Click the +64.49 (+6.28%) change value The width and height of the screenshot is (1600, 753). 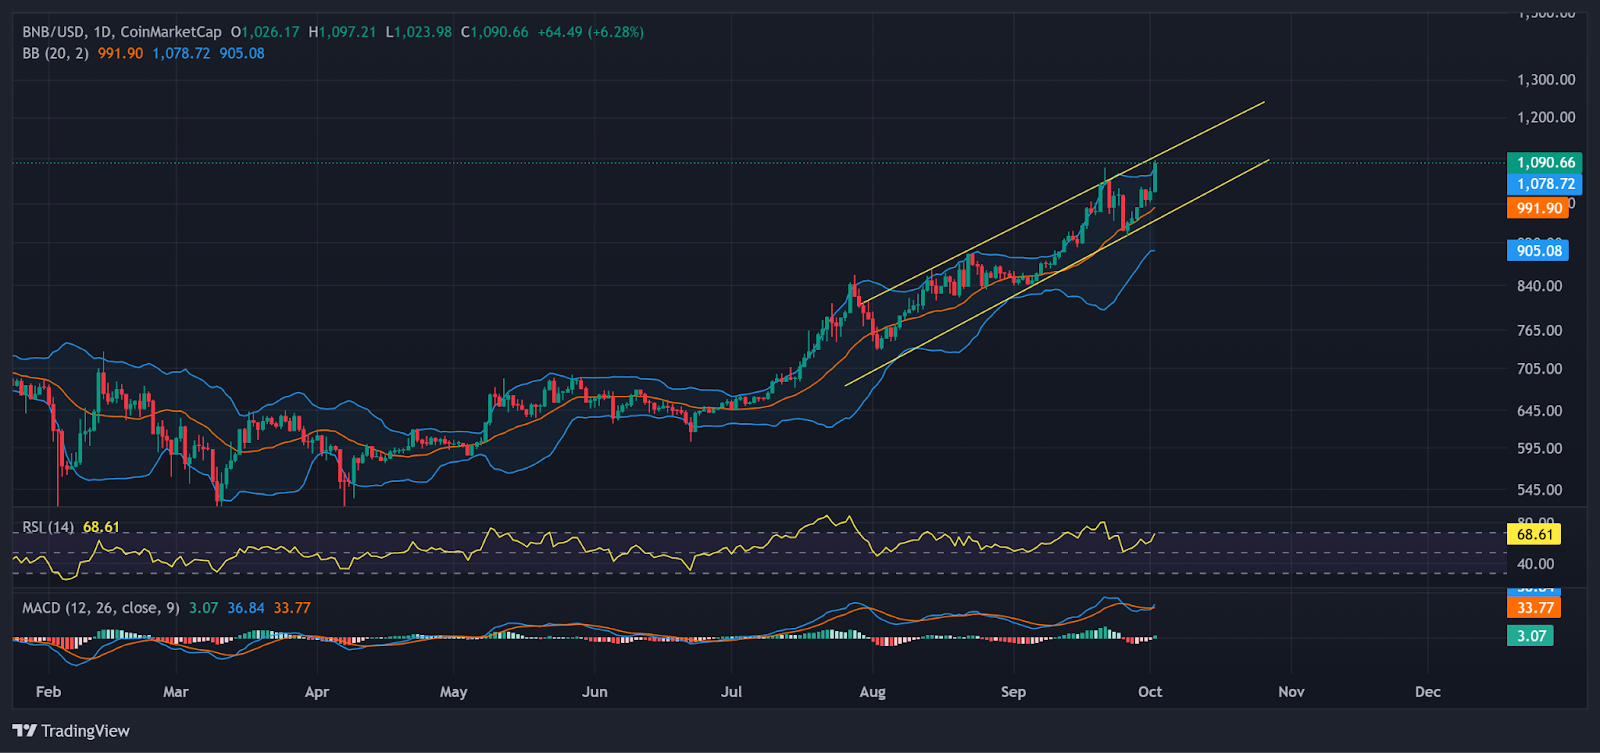coord(590,32)
